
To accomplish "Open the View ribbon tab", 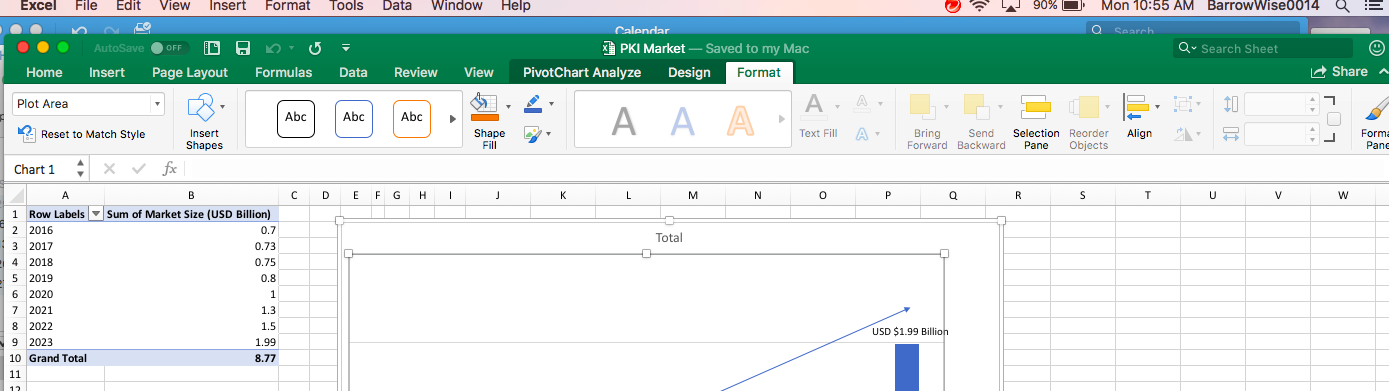I will pyautogui.click(x=479, y=72).
